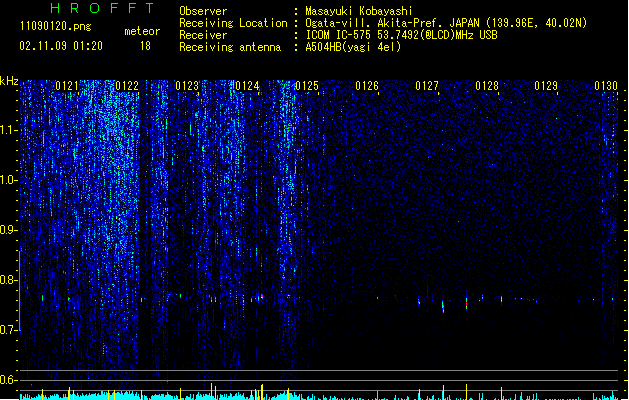Click the Ogata-vill. Akita-Pref. JAPAN location text
629x400 pixels.
pos(446,23)
